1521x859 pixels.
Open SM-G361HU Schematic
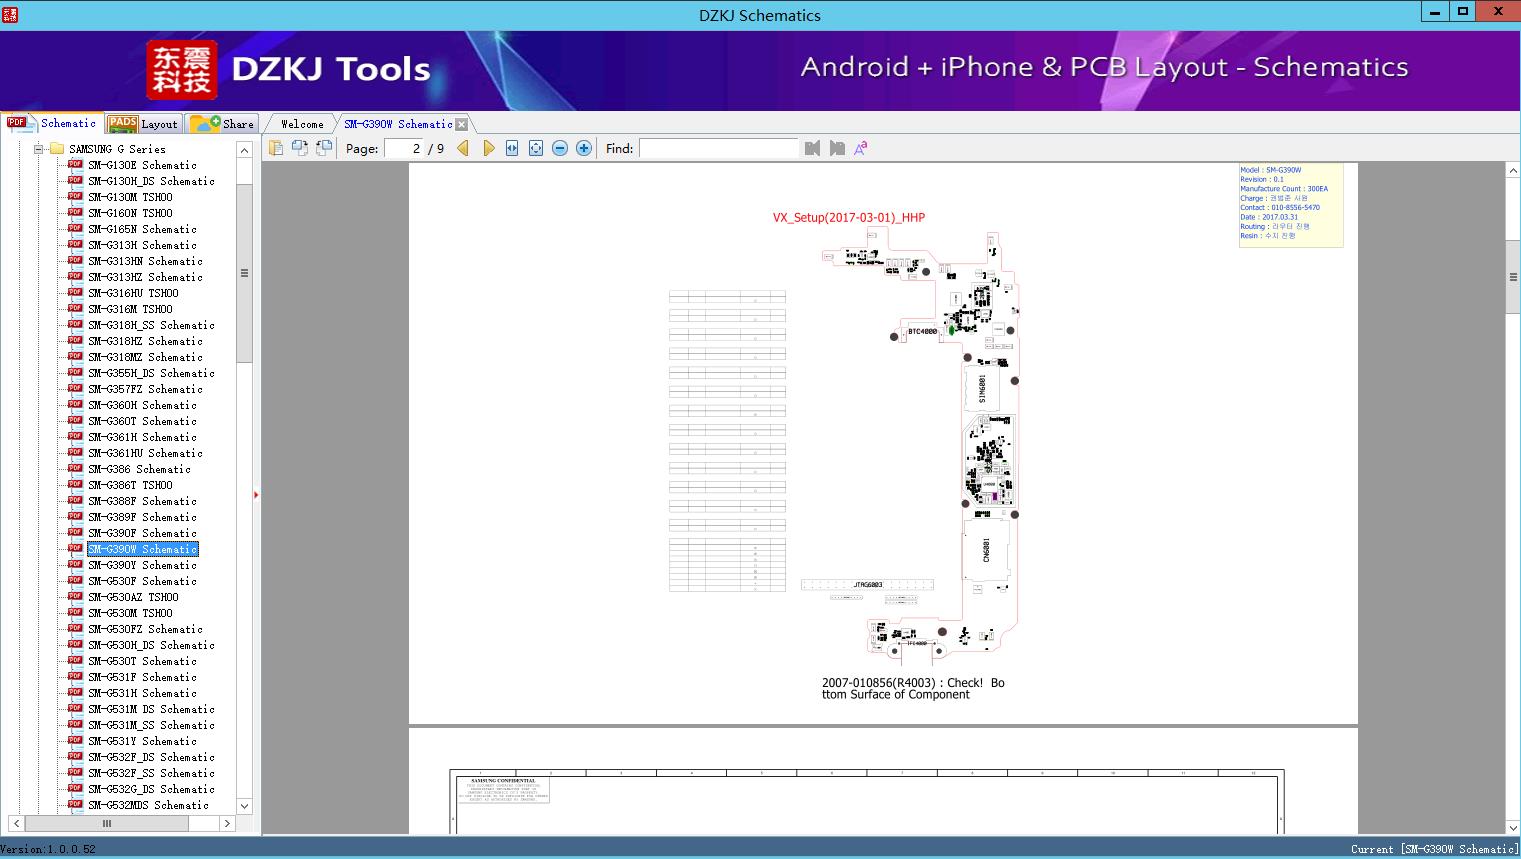click(145, 453)
